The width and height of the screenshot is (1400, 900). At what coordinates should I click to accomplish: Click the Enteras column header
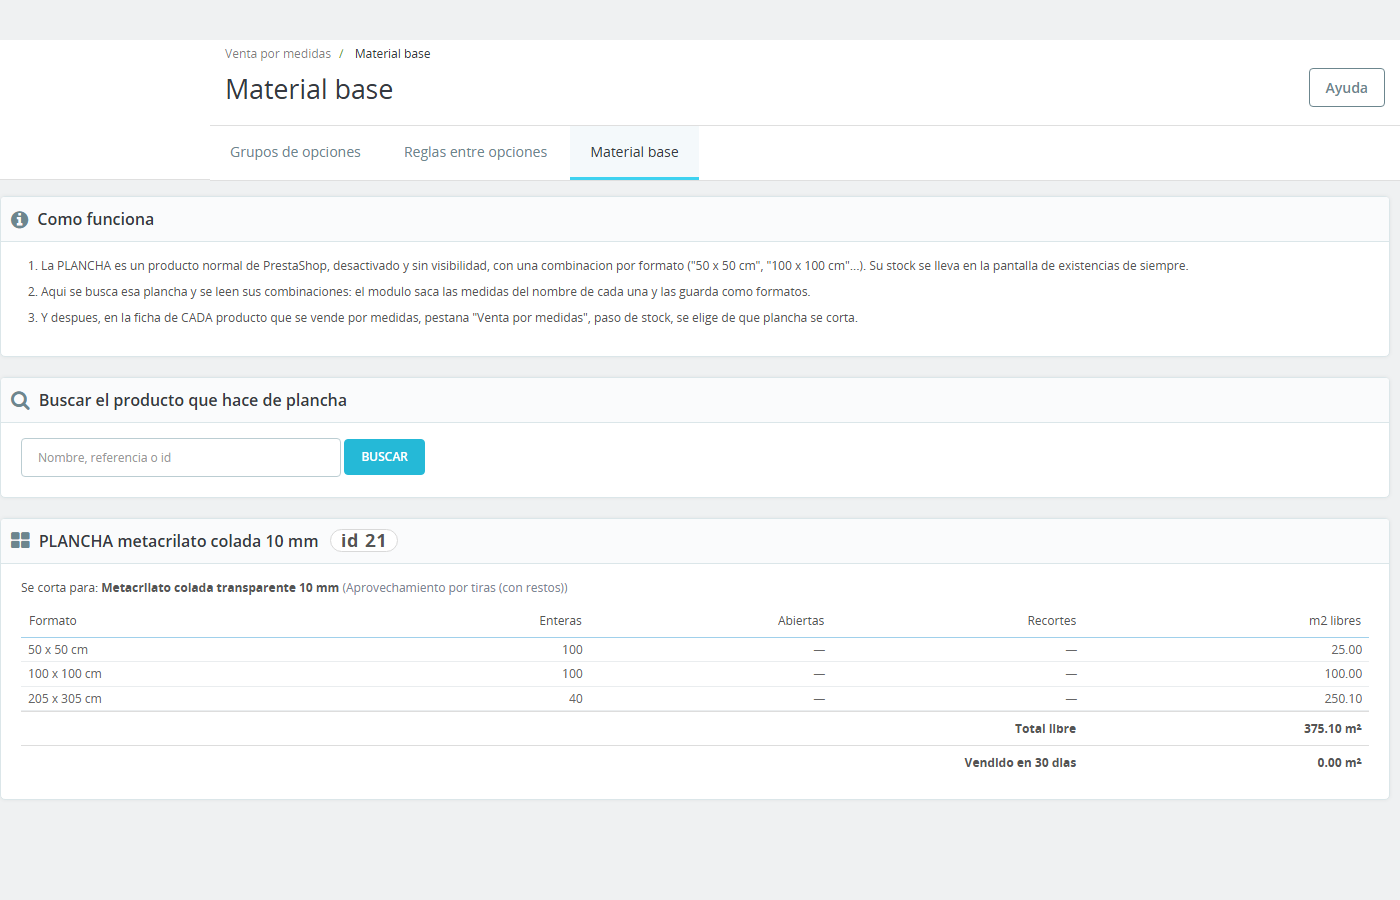tap(560, 621)
